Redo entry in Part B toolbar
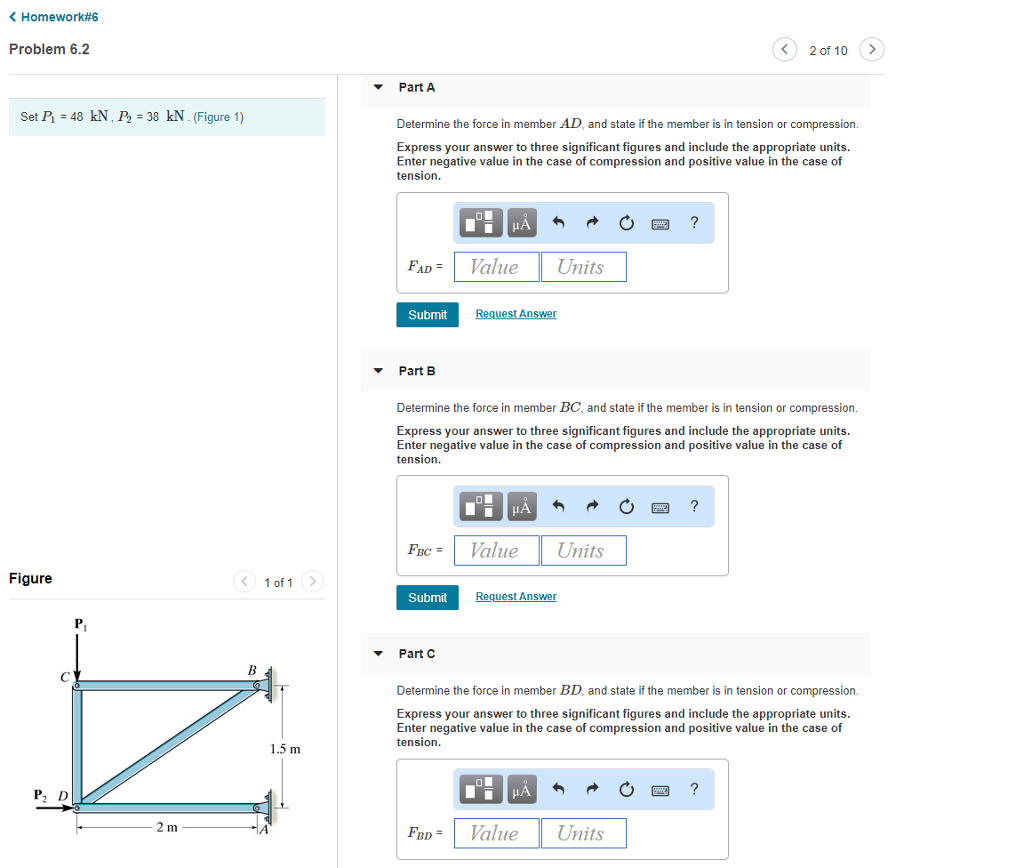Image resolution: width=1024 pixels, height=868 pixels. (592, 506)
